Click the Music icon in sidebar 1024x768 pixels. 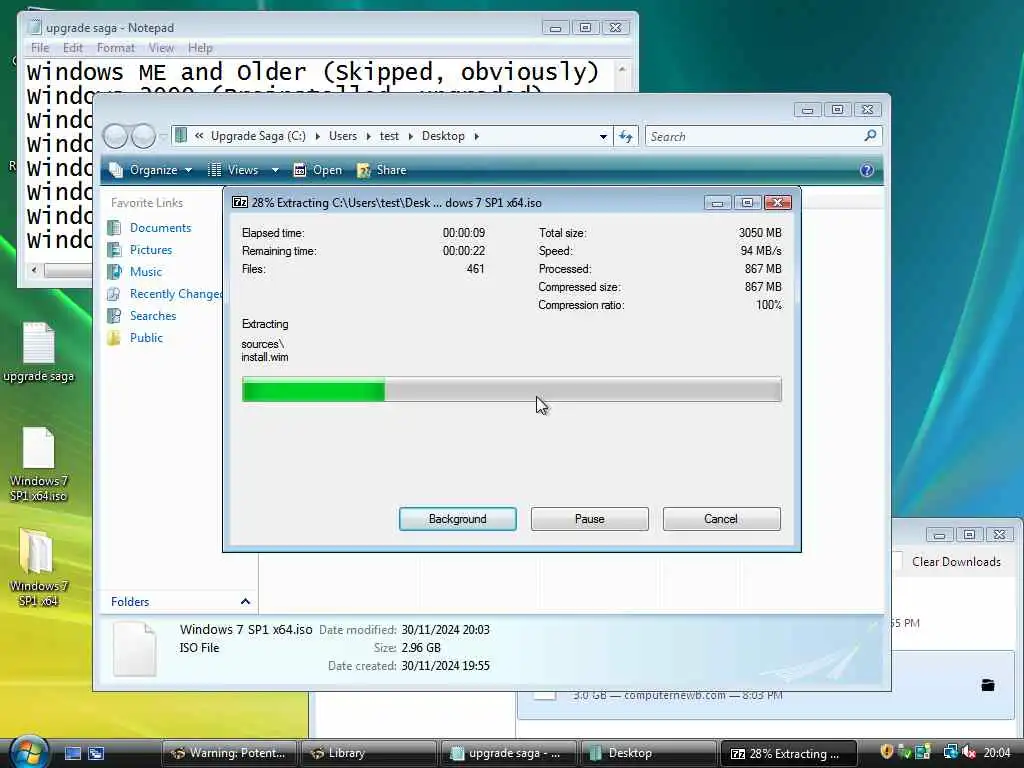pos(114,272)
